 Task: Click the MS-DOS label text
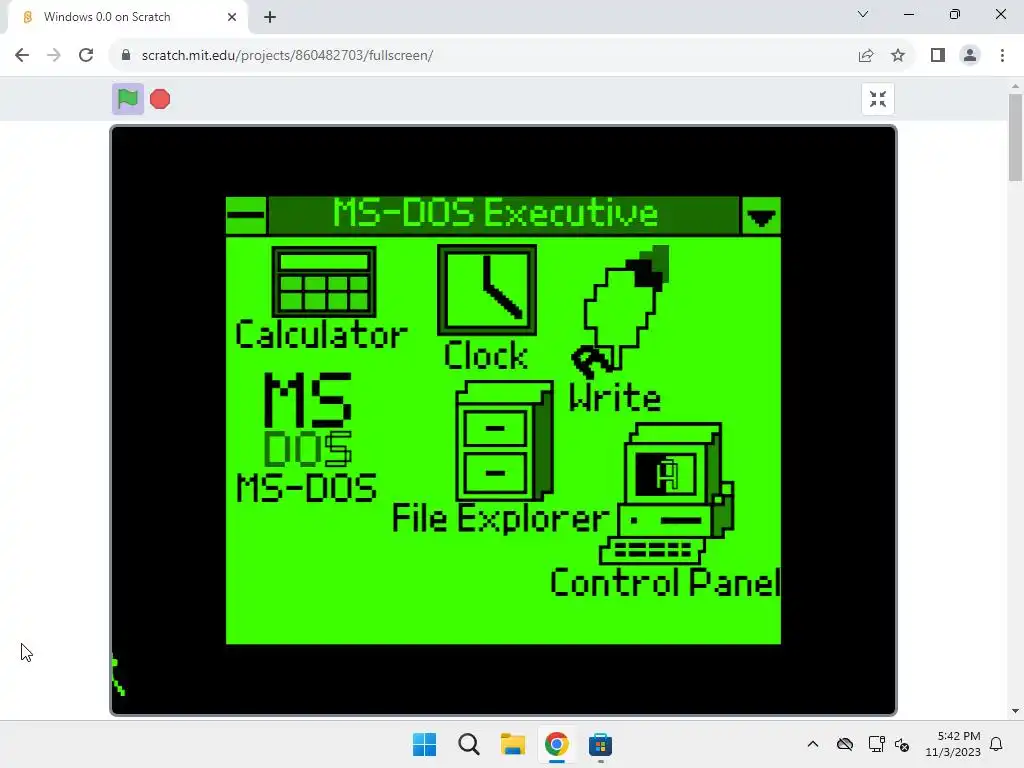click(x=306, y=488)
